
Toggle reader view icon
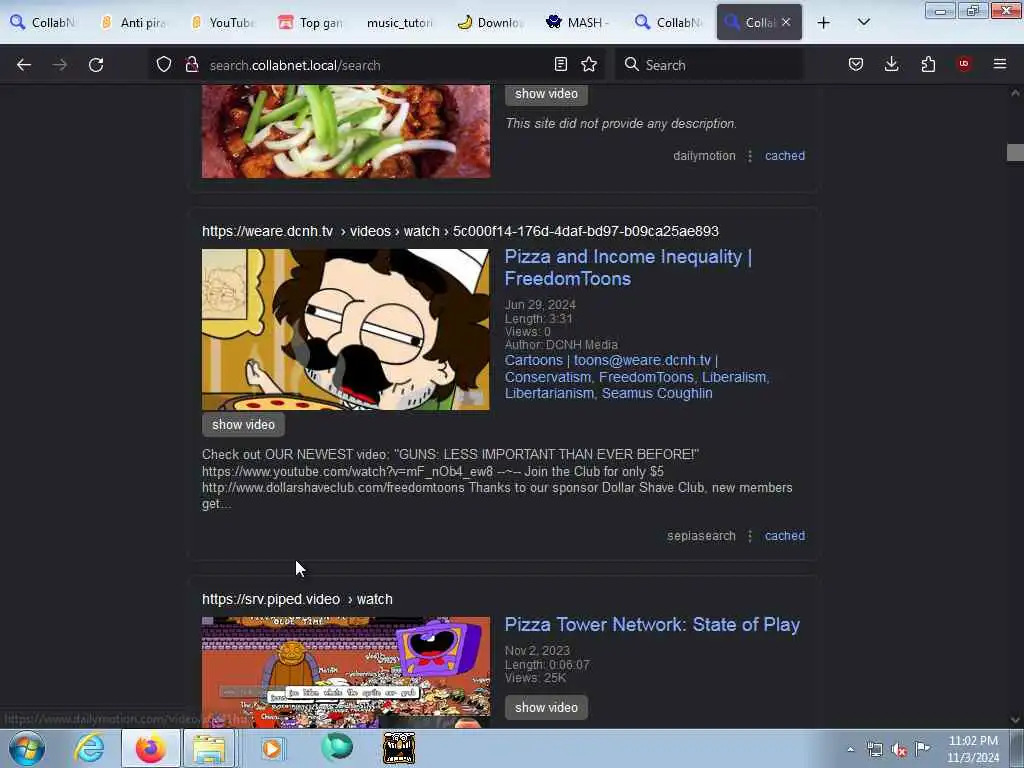click(x=560, y=64)
